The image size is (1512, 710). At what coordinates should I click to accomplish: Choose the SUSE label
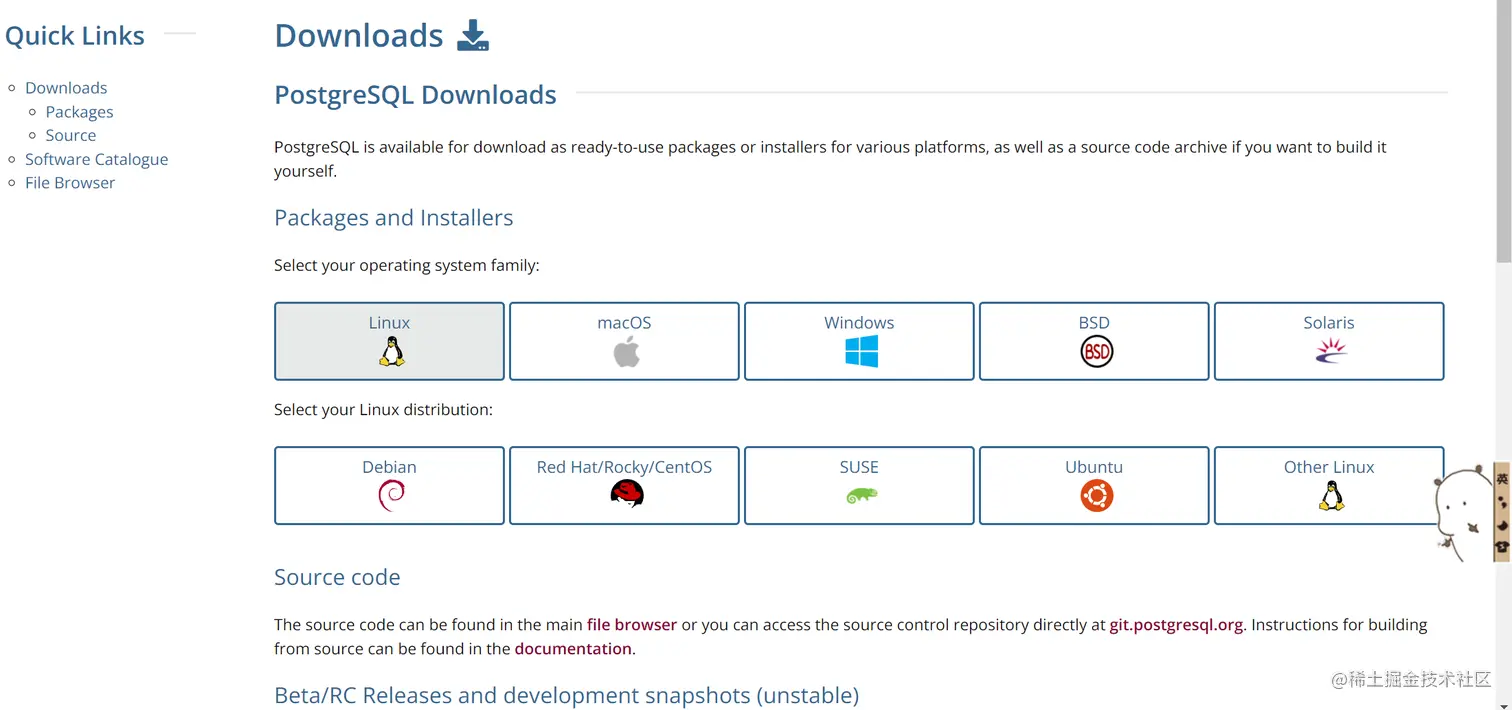click(x=859, y=467)
